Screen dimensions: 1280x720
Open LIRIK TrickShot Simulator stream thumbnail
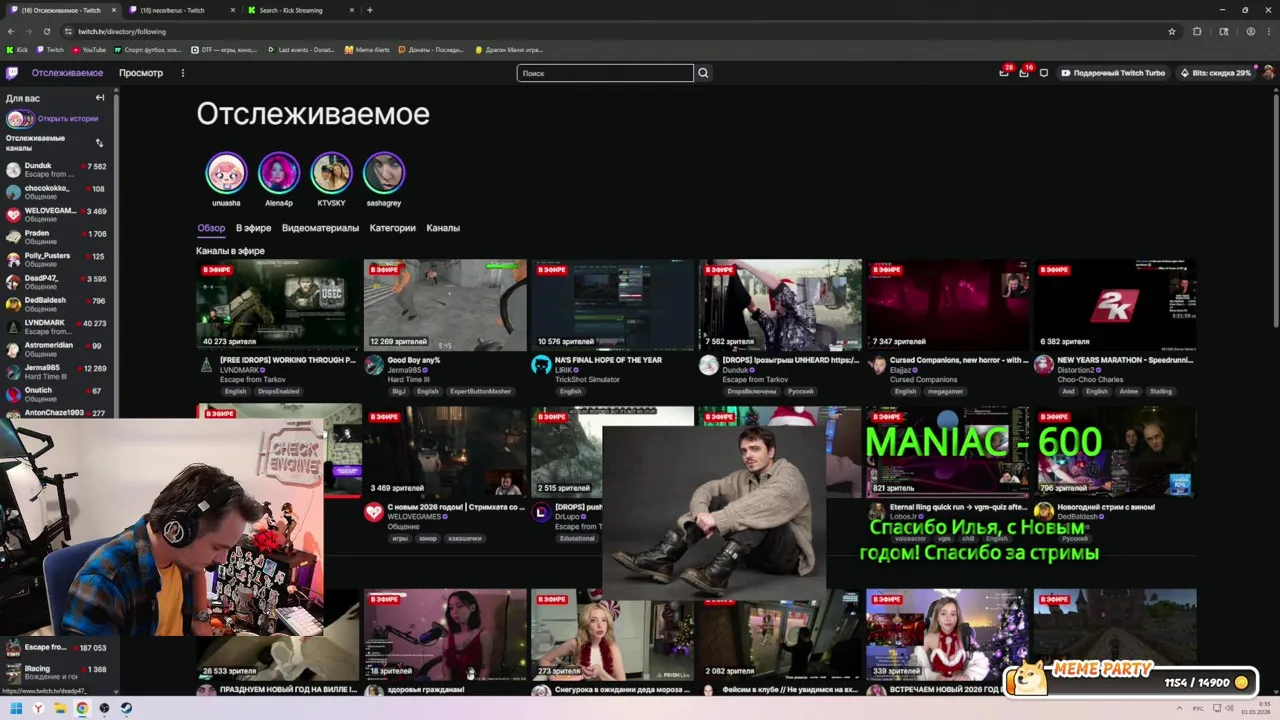pyautogui.click(x=612, y=305)
